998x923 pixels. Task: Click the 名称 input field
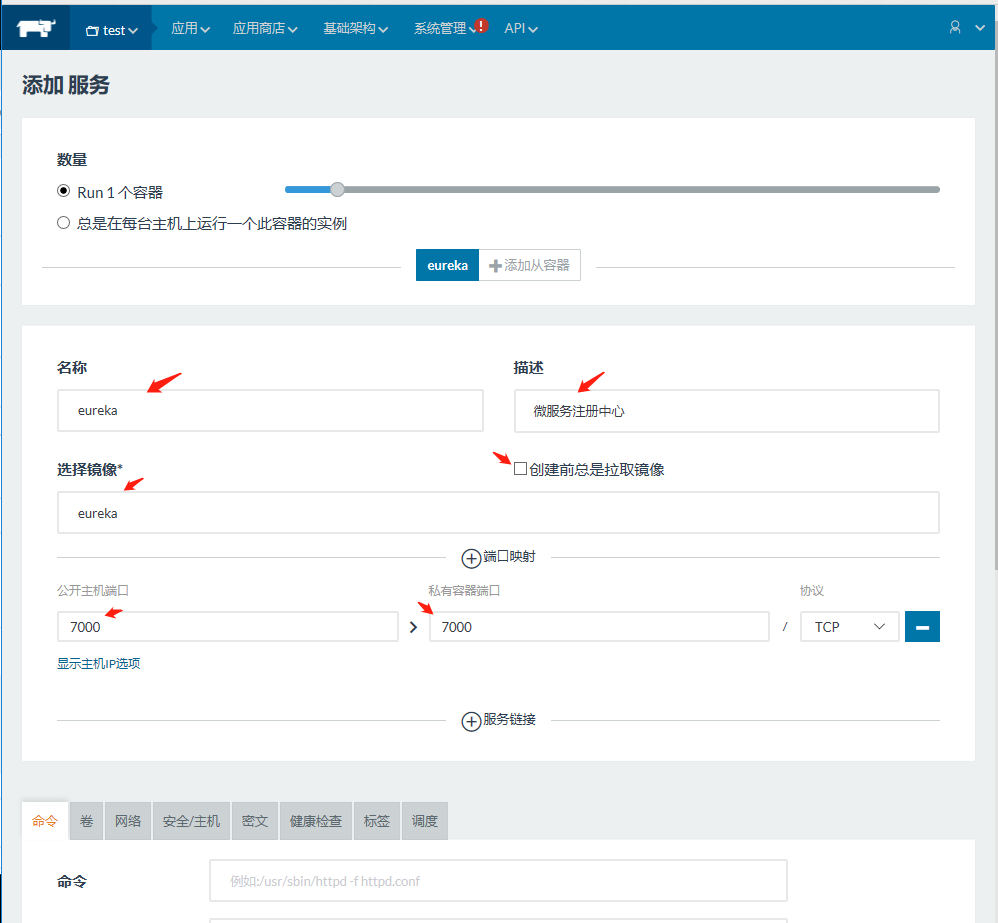271,411
